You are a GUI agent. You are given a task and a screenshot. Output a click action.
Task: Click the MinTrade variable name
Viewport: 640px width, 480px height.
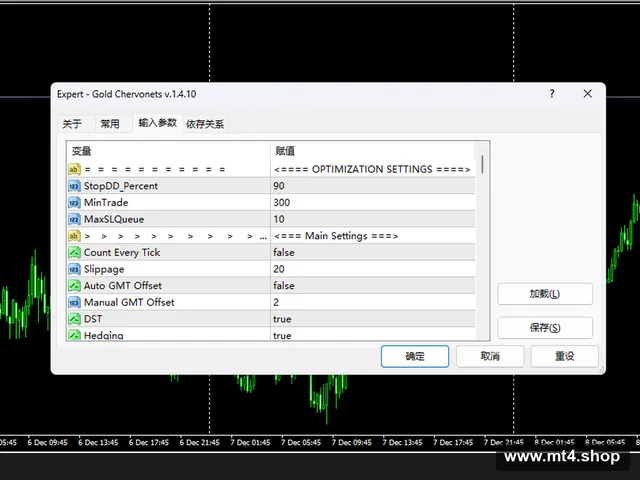[106, 202]
